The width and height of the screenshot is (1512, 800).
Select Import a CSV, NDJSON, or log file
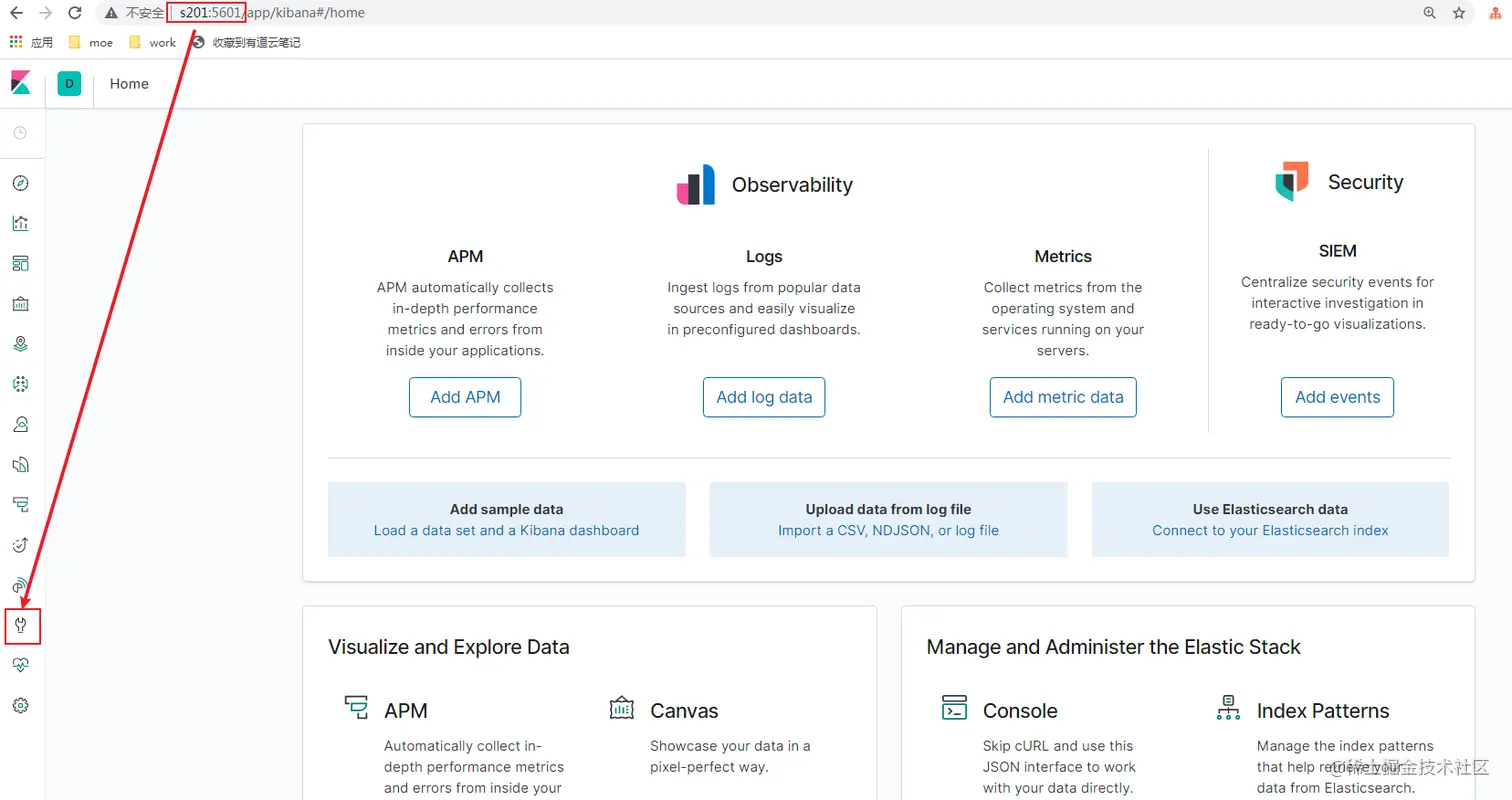tap(888, 531)
